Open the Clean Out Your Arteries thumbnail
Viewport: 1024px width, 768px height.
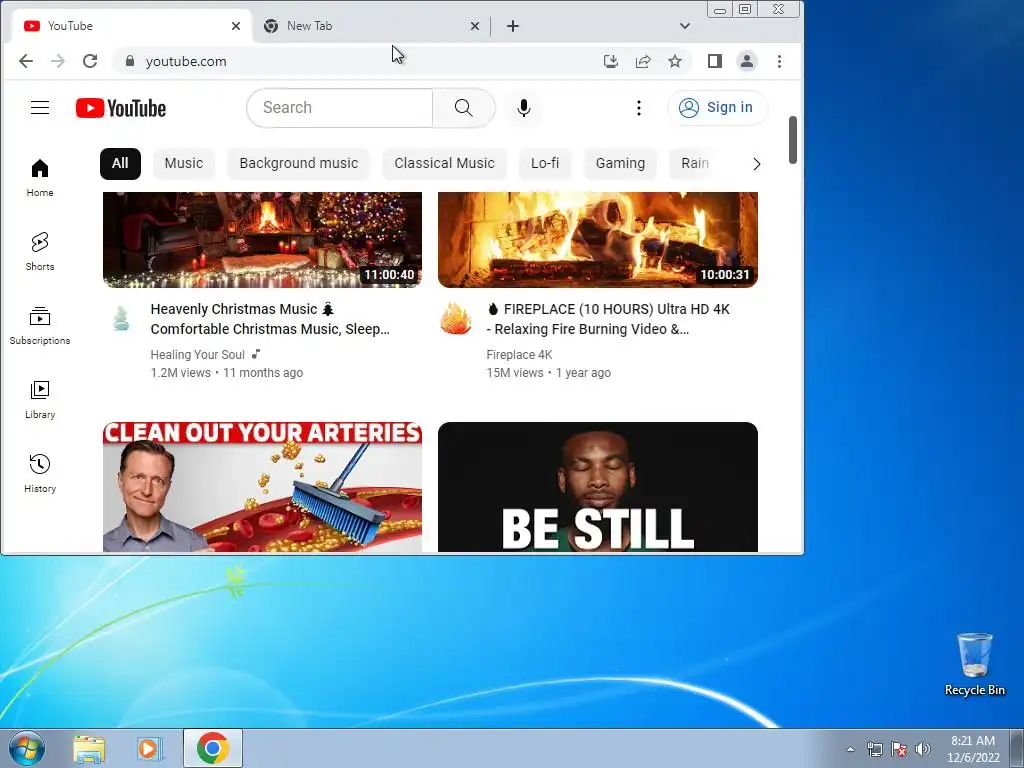[x=263, y=487]
